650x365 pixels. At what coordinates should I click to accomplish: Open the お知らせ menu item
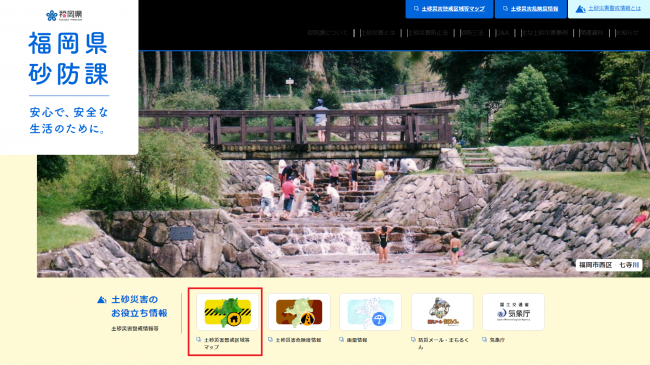(x=627, y=33)
